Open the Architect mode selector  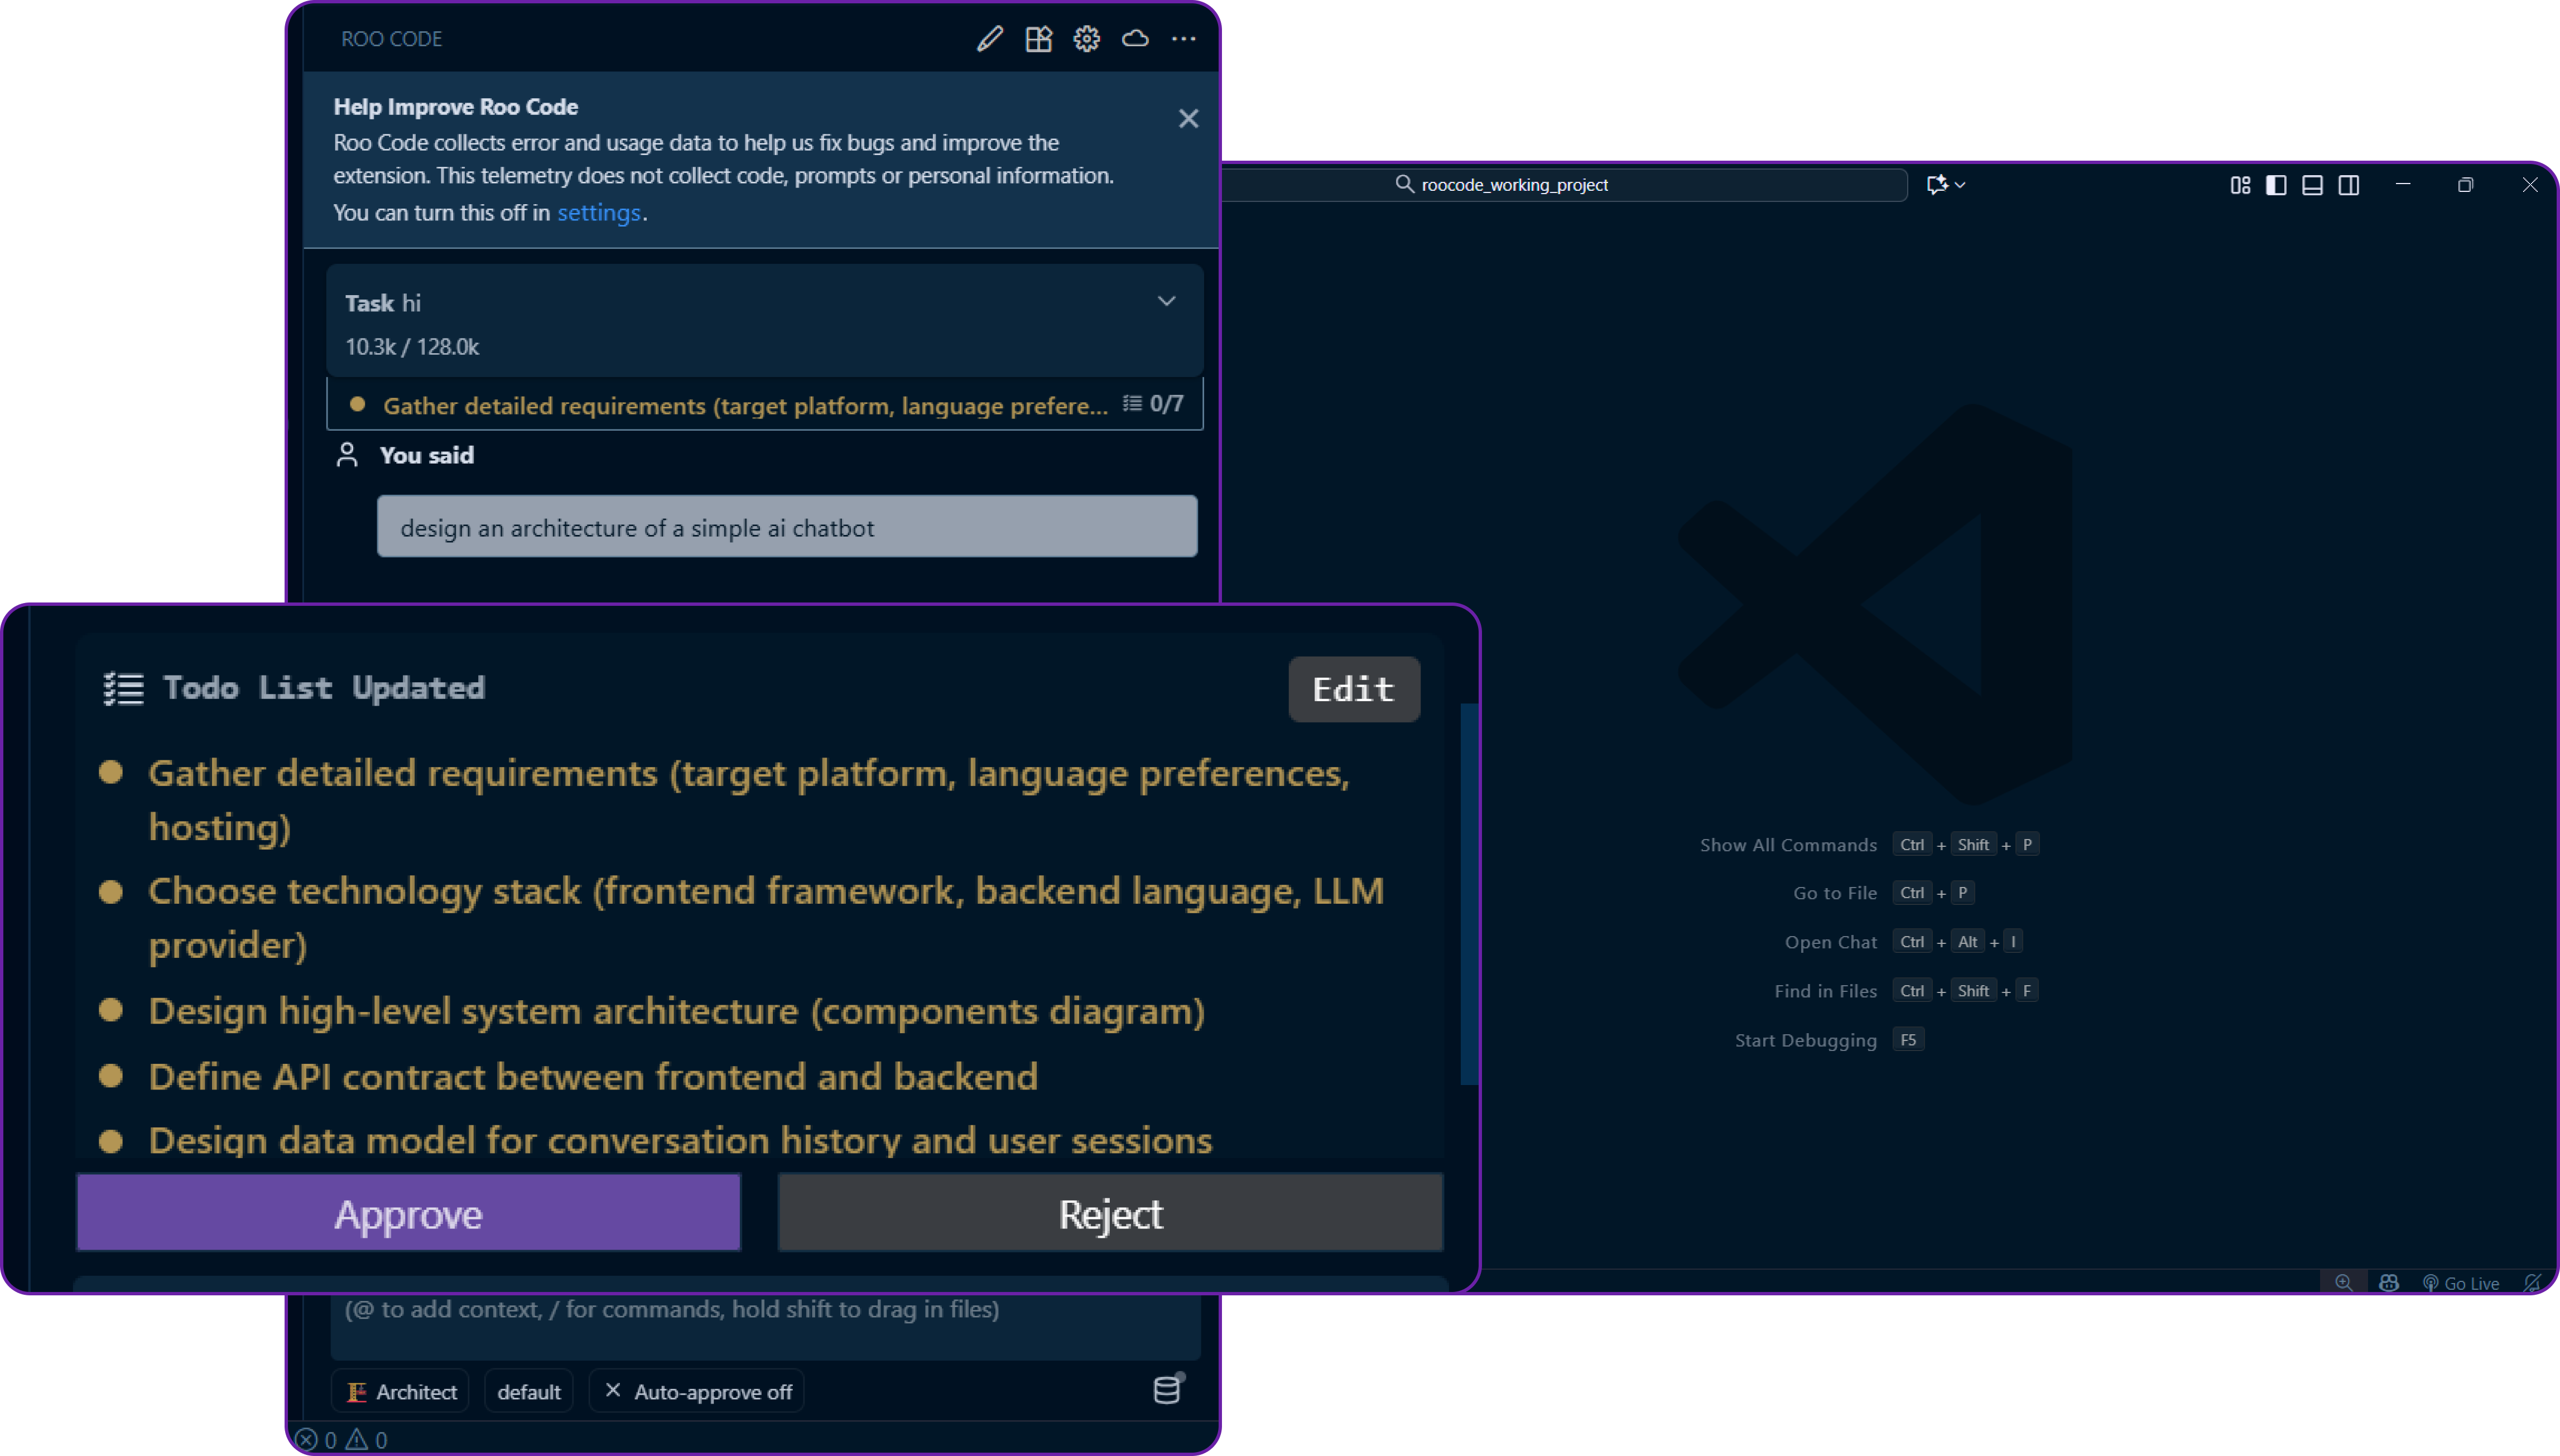(x=401, y=1391)
